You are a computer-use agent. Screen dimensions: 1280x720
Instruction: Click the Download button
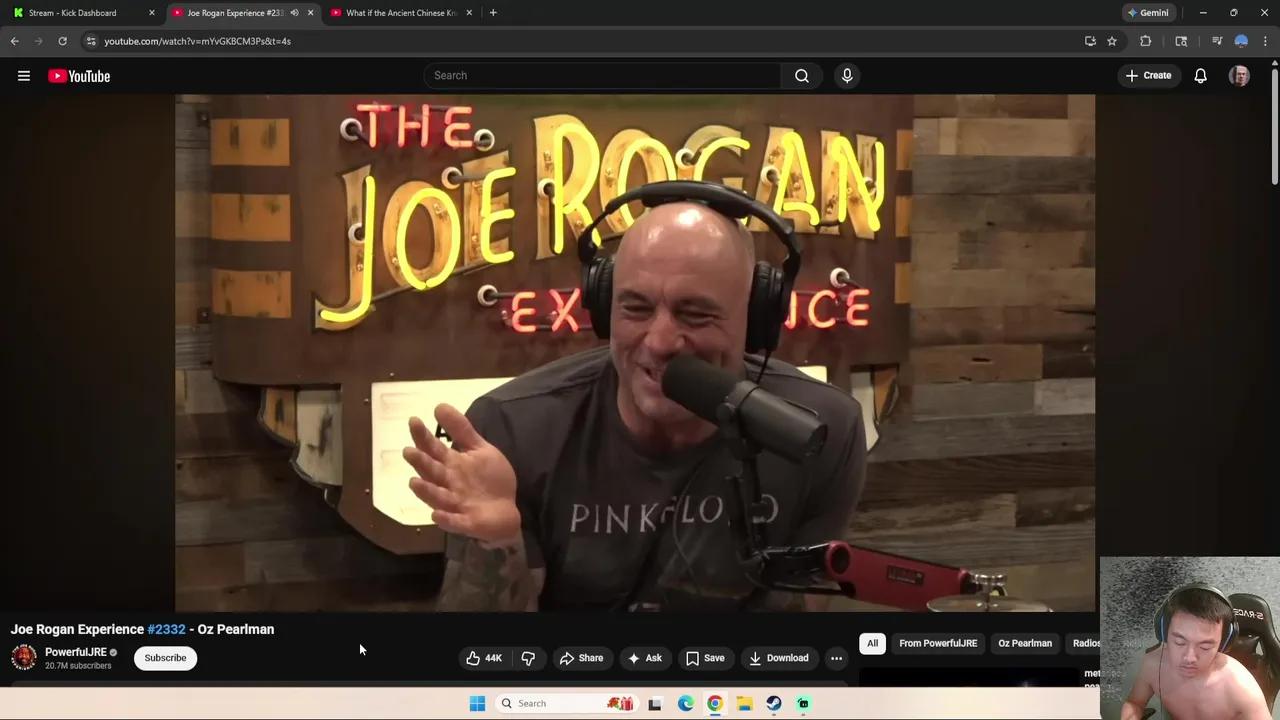tap(778, 658)
